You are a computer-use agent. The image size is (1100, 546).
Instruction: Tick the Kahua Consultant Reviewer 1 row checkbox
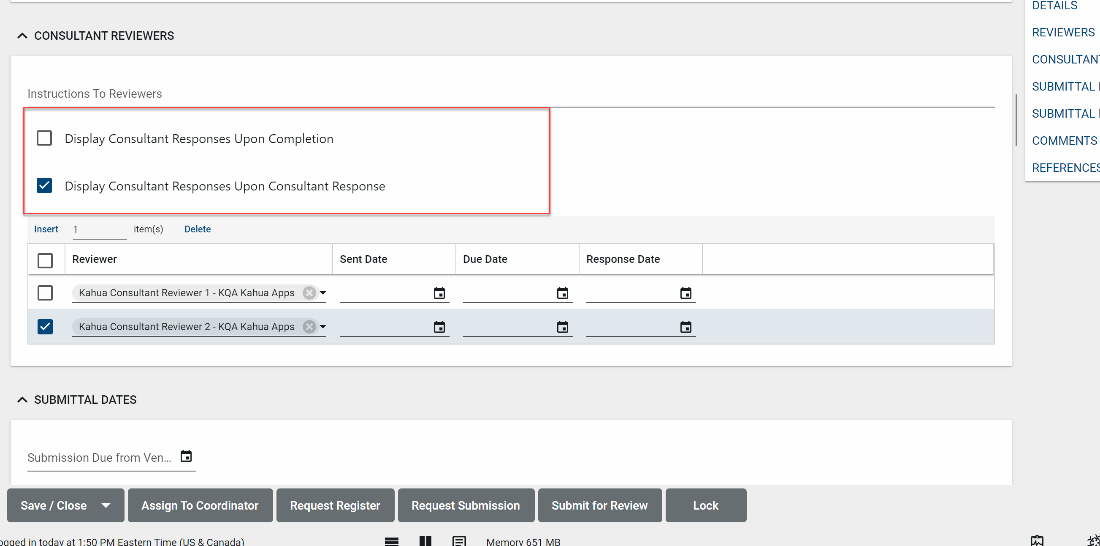click(45, 293)
